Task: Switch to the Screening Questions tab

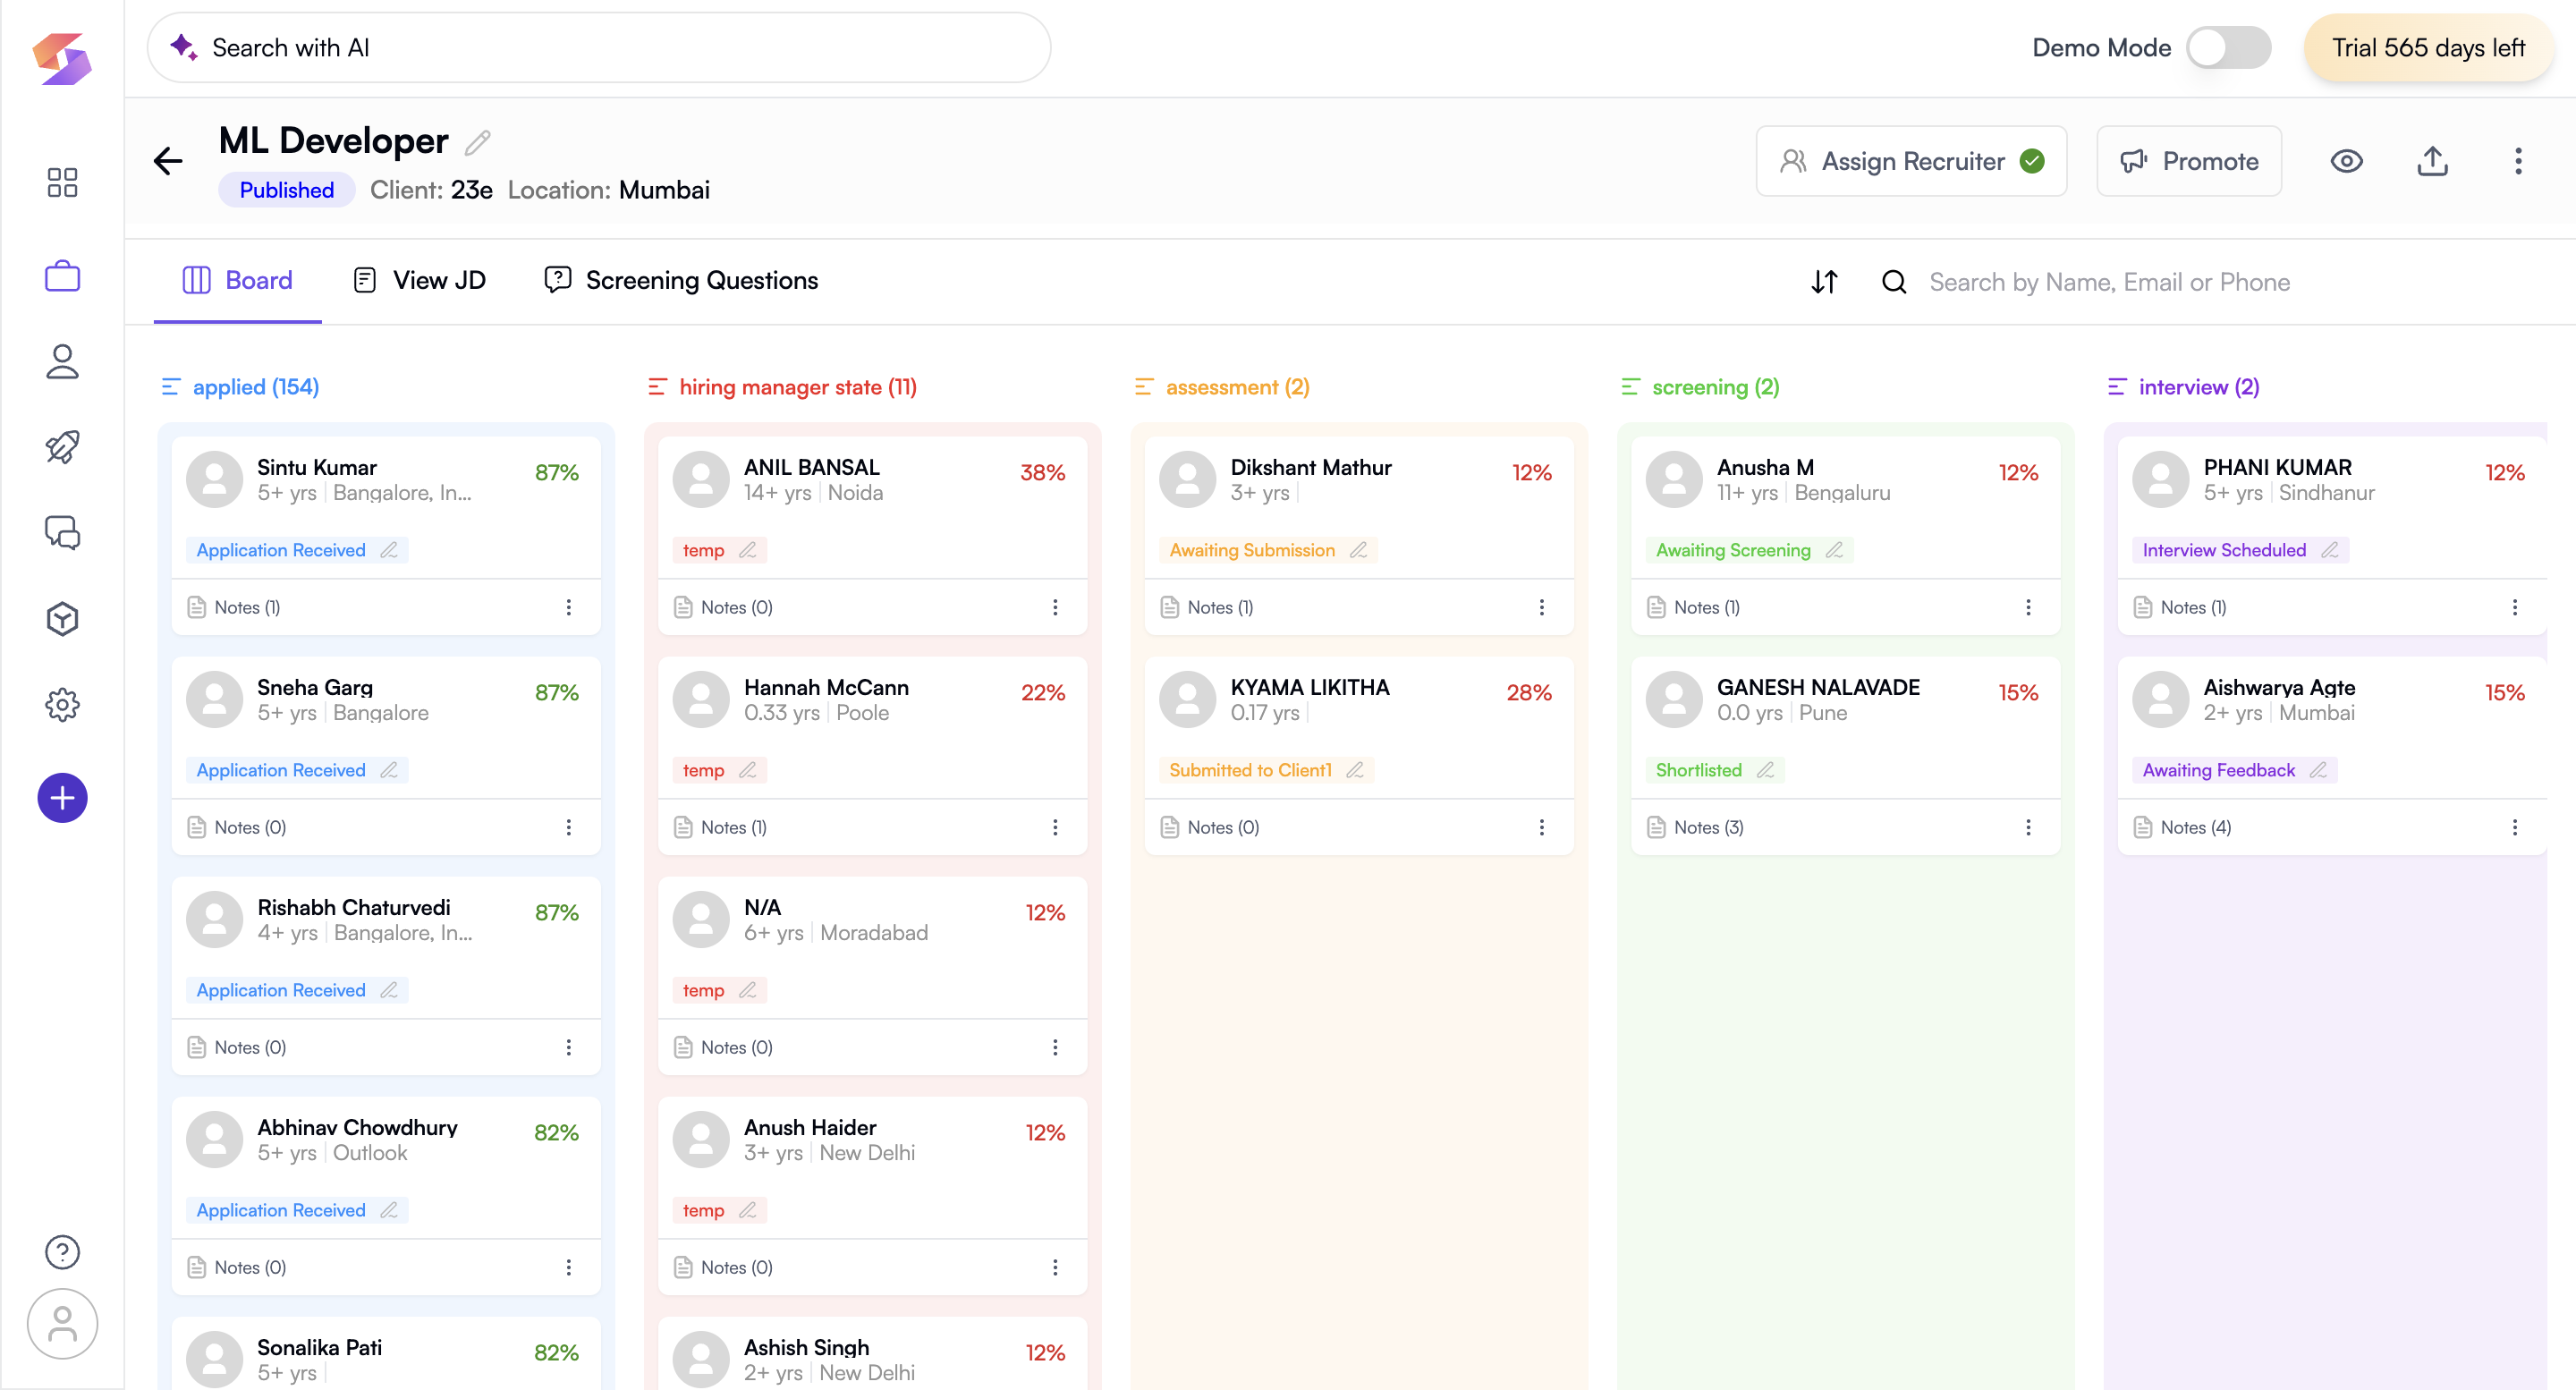Action: 681,281
